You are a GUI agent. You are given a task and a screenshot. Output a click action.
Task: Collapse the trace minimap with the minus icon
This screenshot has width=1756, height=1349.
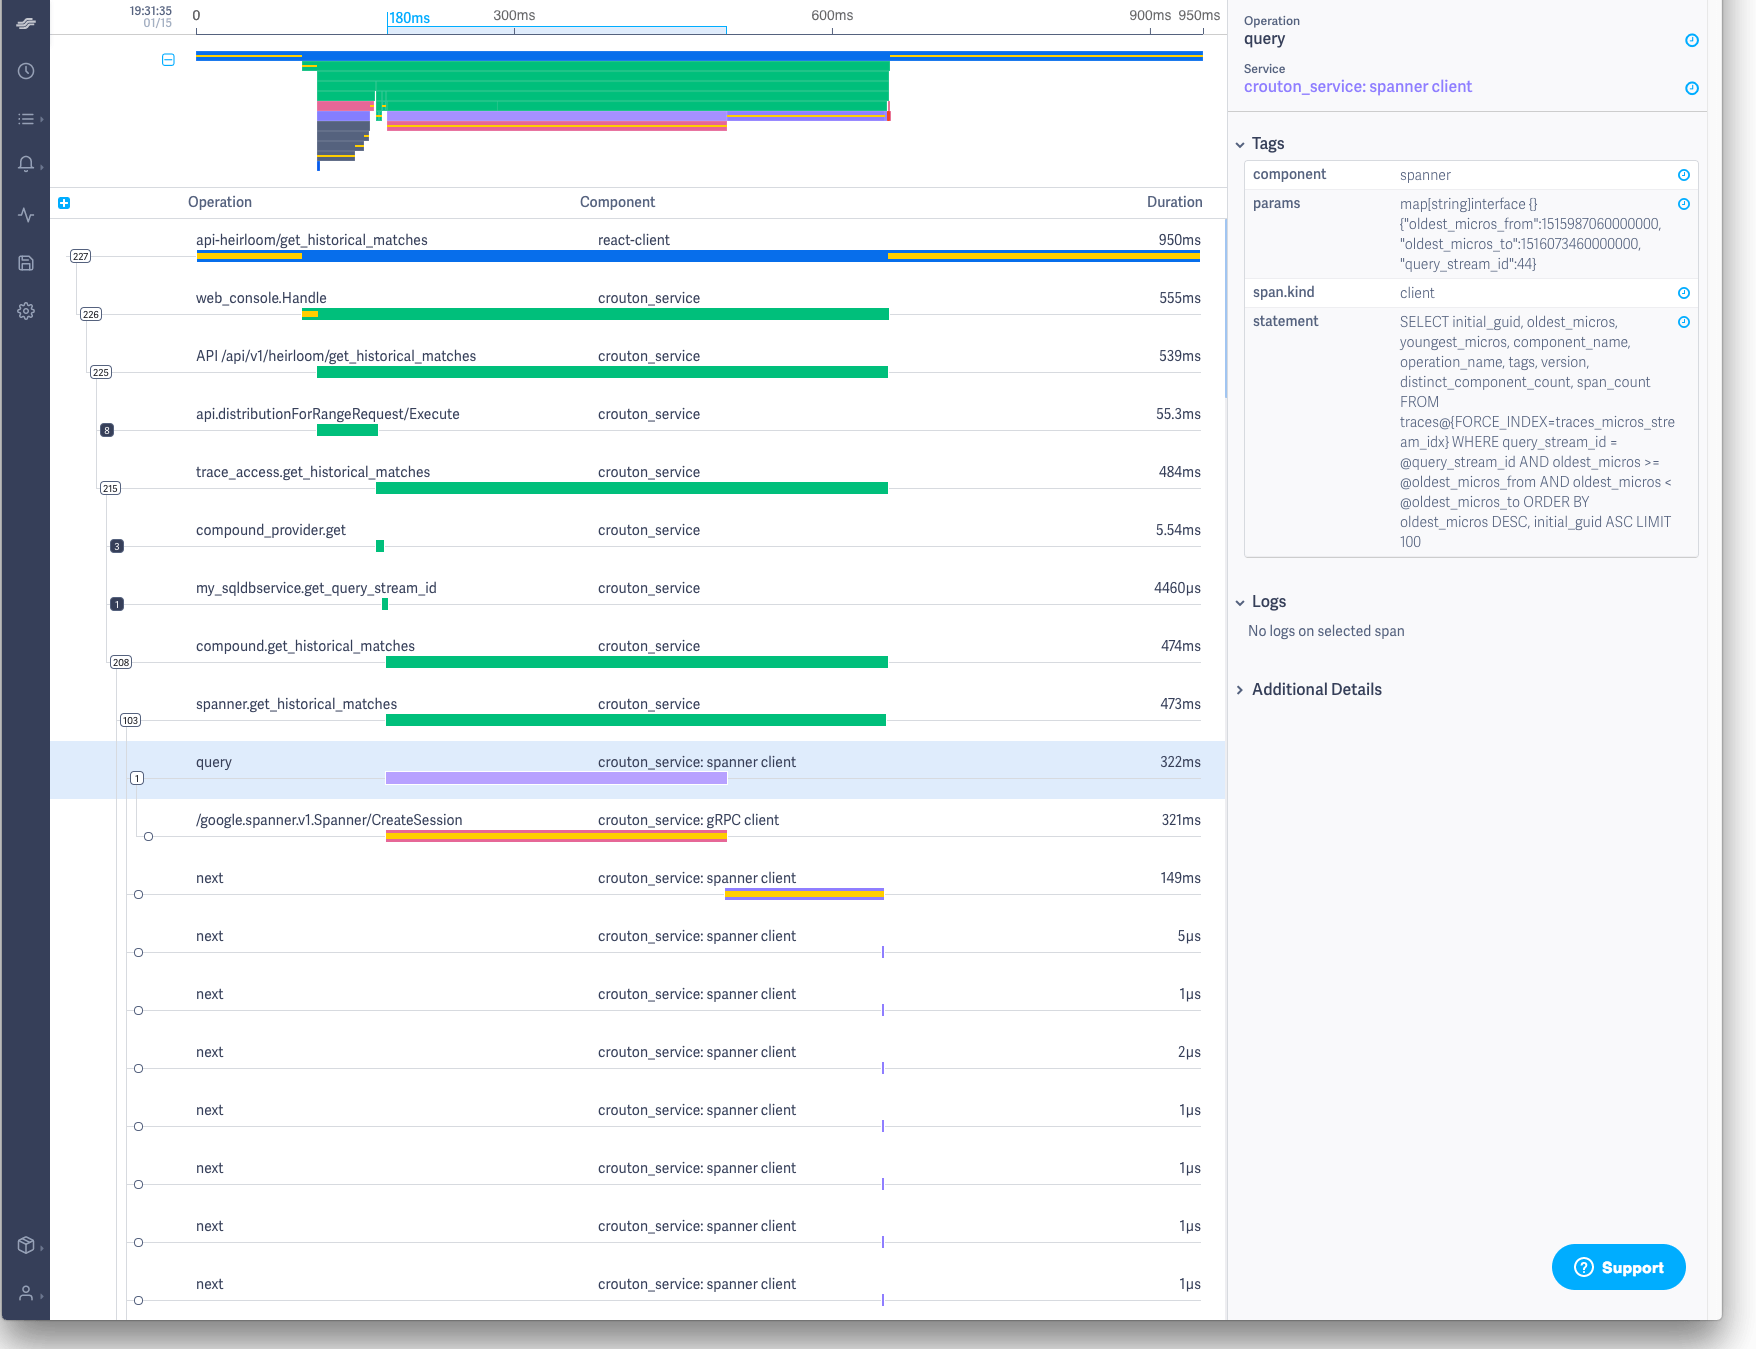pos(168,60)
